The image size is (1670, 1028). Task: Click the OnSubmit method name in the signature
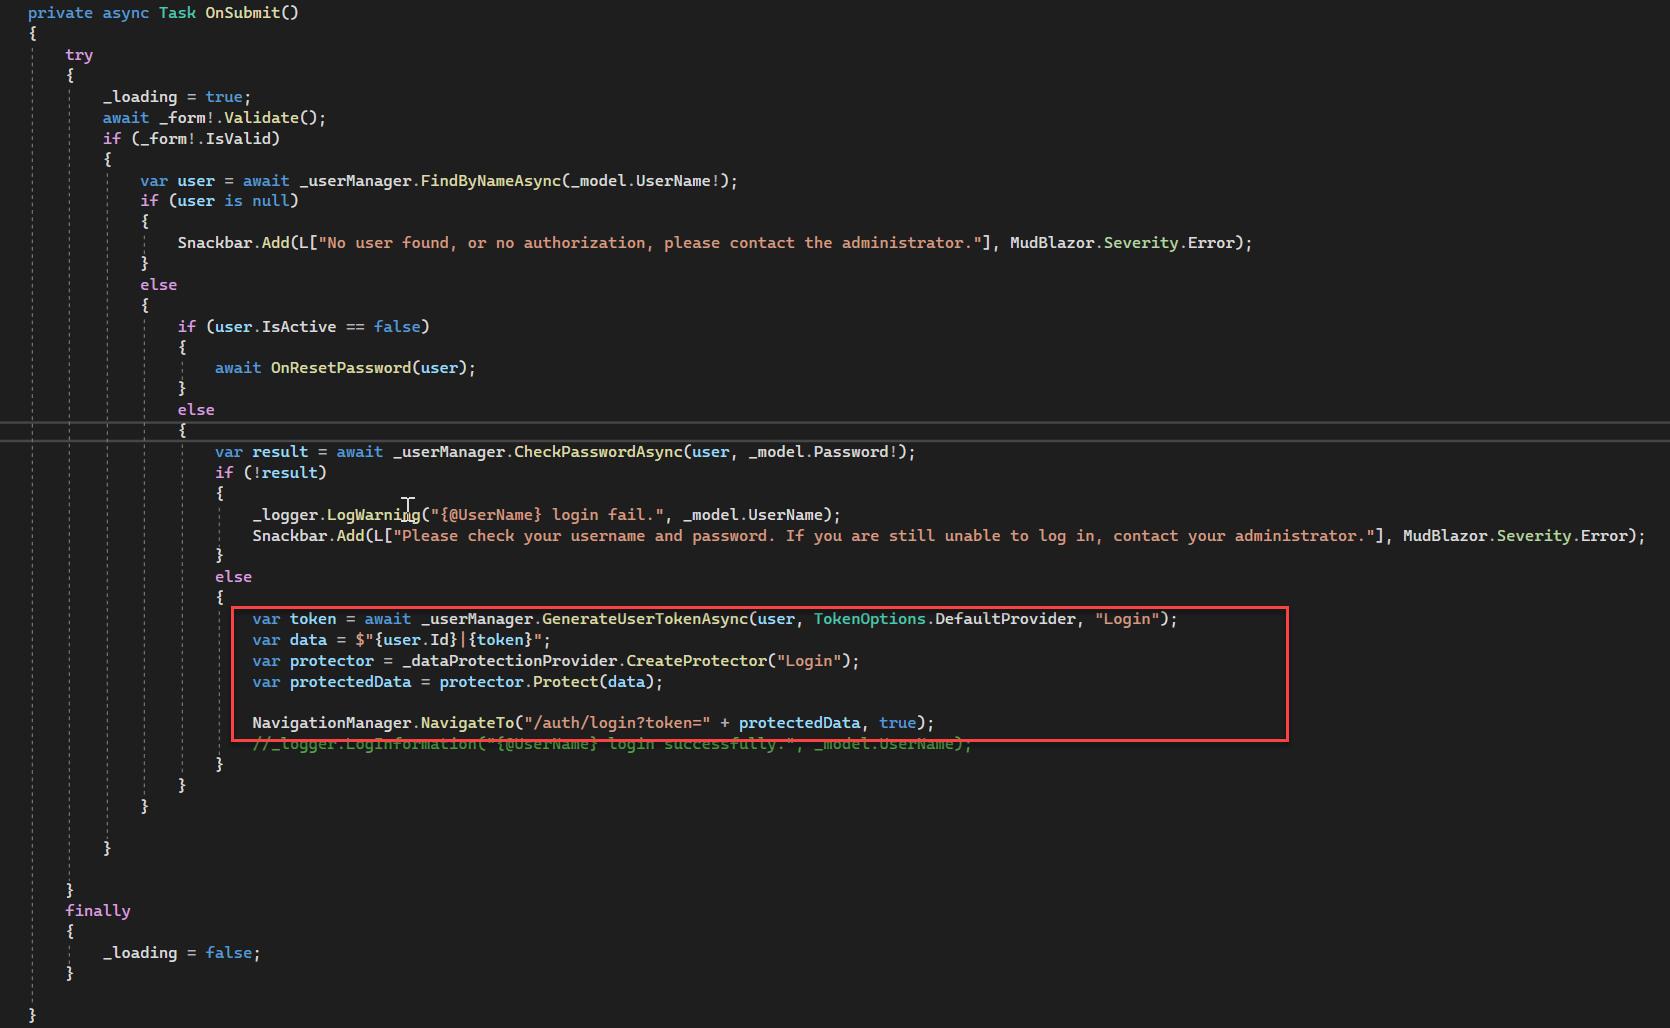point(243,13)
